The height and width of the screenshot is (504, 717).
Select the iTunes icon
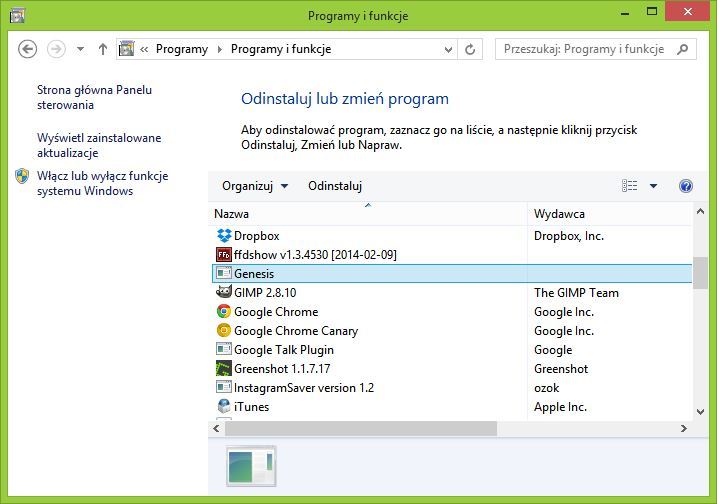(224, 406)
